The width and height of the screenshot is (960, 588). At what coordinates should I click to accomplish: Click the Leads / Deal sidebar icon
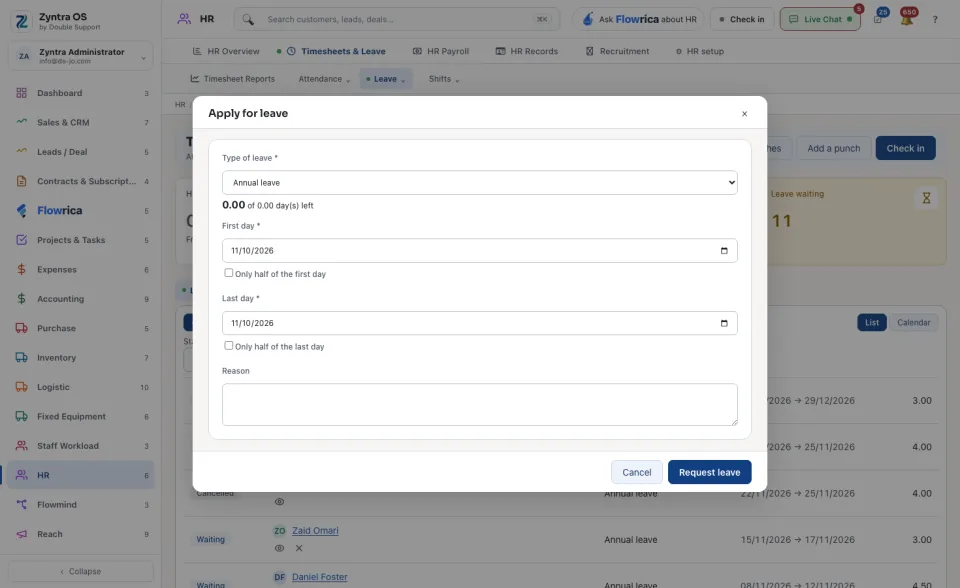[x=21, y=151]
